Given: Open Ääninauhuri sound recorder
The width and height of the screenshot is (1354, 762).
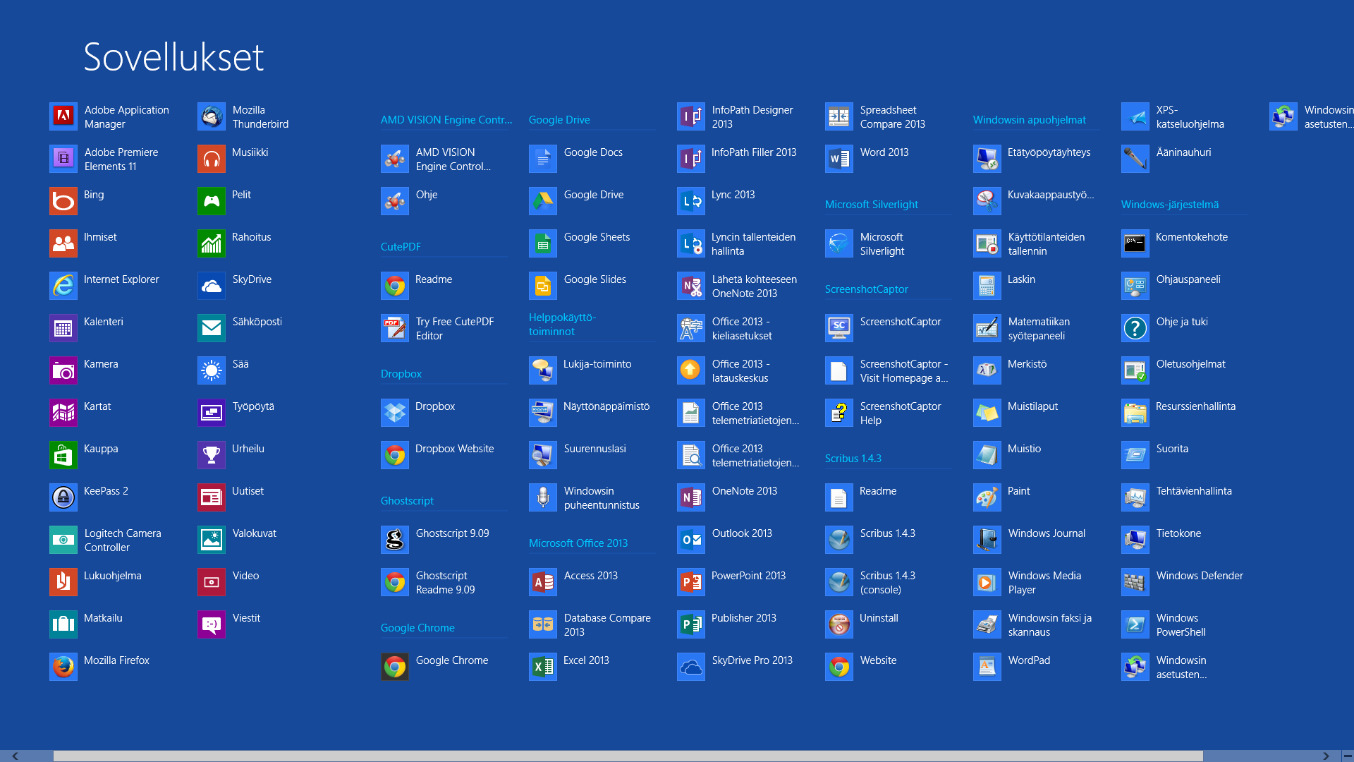Looking at the screenshot, I should (1168, 159).
